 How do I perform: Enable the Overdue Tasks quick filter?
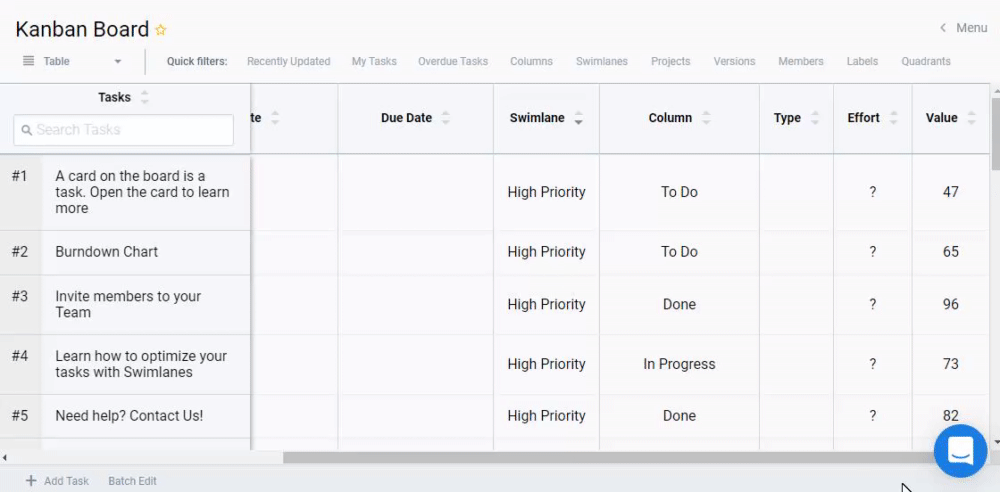tap(453, 61)
